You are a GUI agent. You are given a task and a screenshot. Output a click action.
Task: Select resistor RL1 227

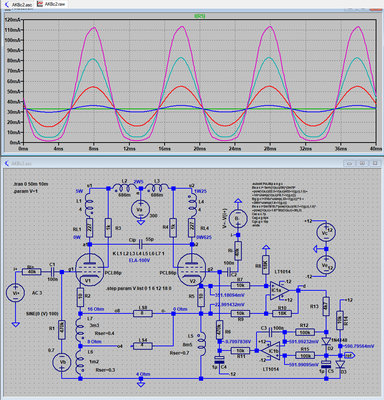click(89, 228)
